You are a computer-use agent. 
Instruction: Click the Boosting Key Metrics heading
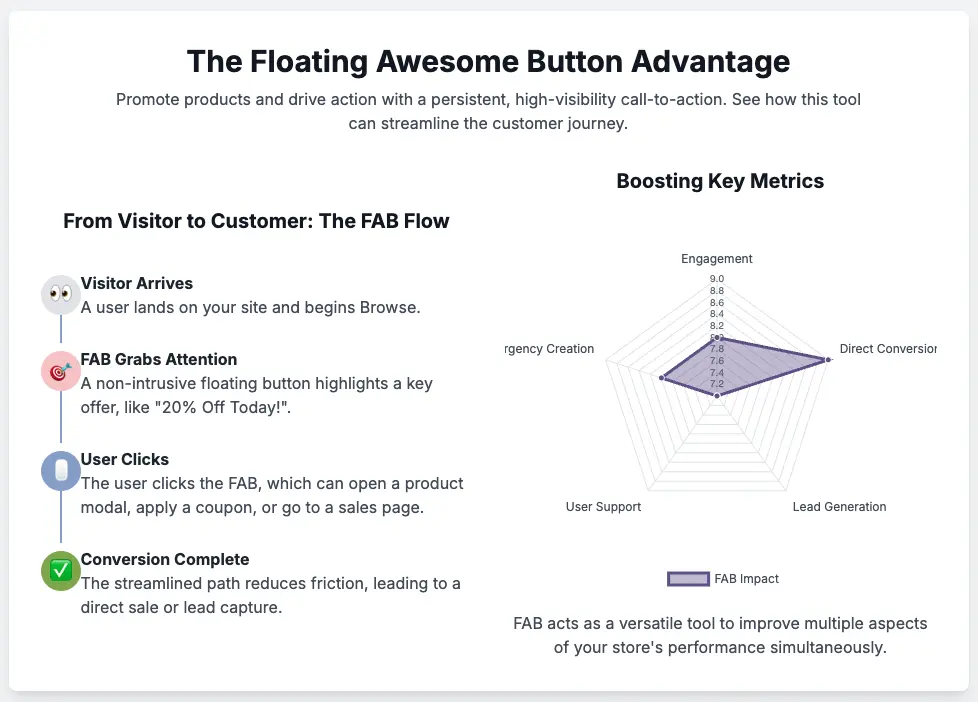[x=720, y=181]
